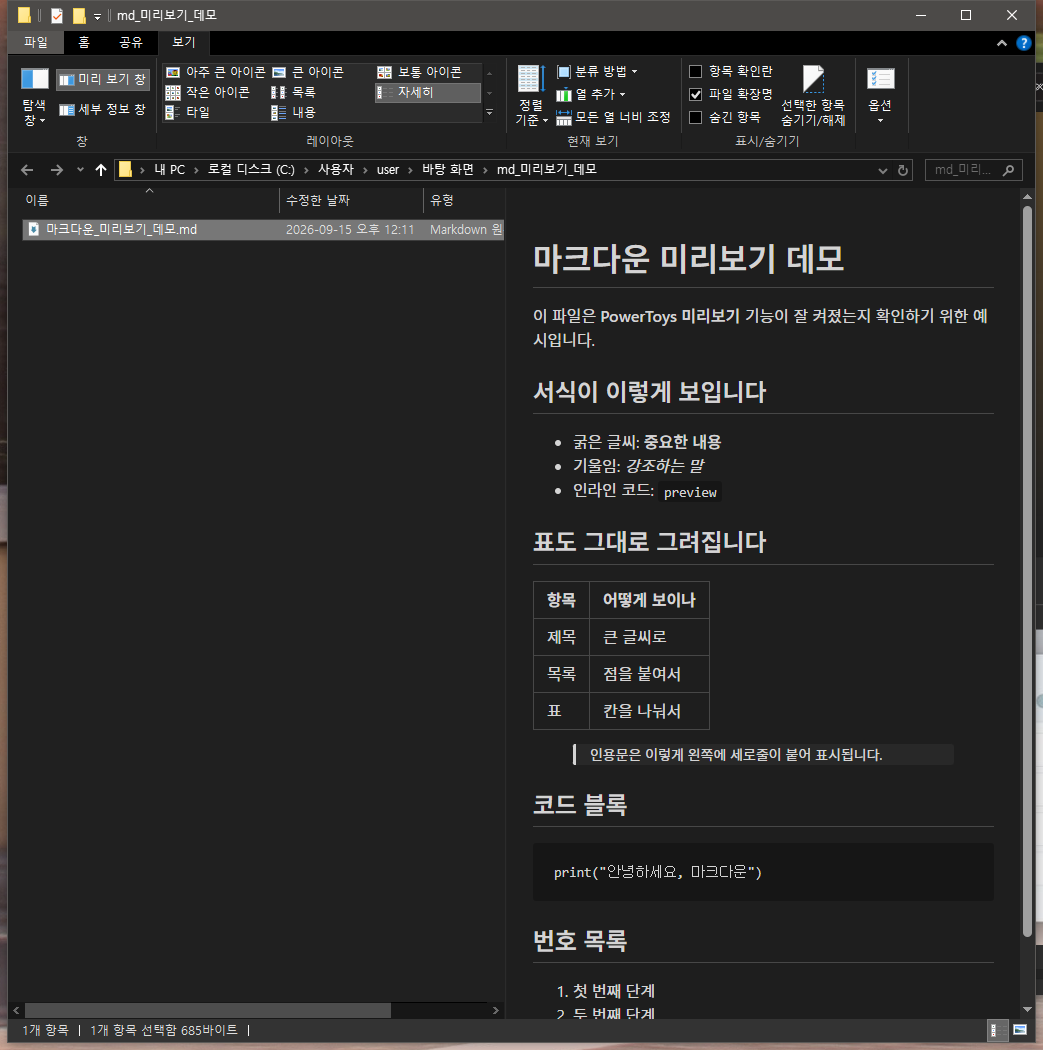Switch to the Share (공유) tab
The height and width of the screenshot is (1050, 1043).
131,42
